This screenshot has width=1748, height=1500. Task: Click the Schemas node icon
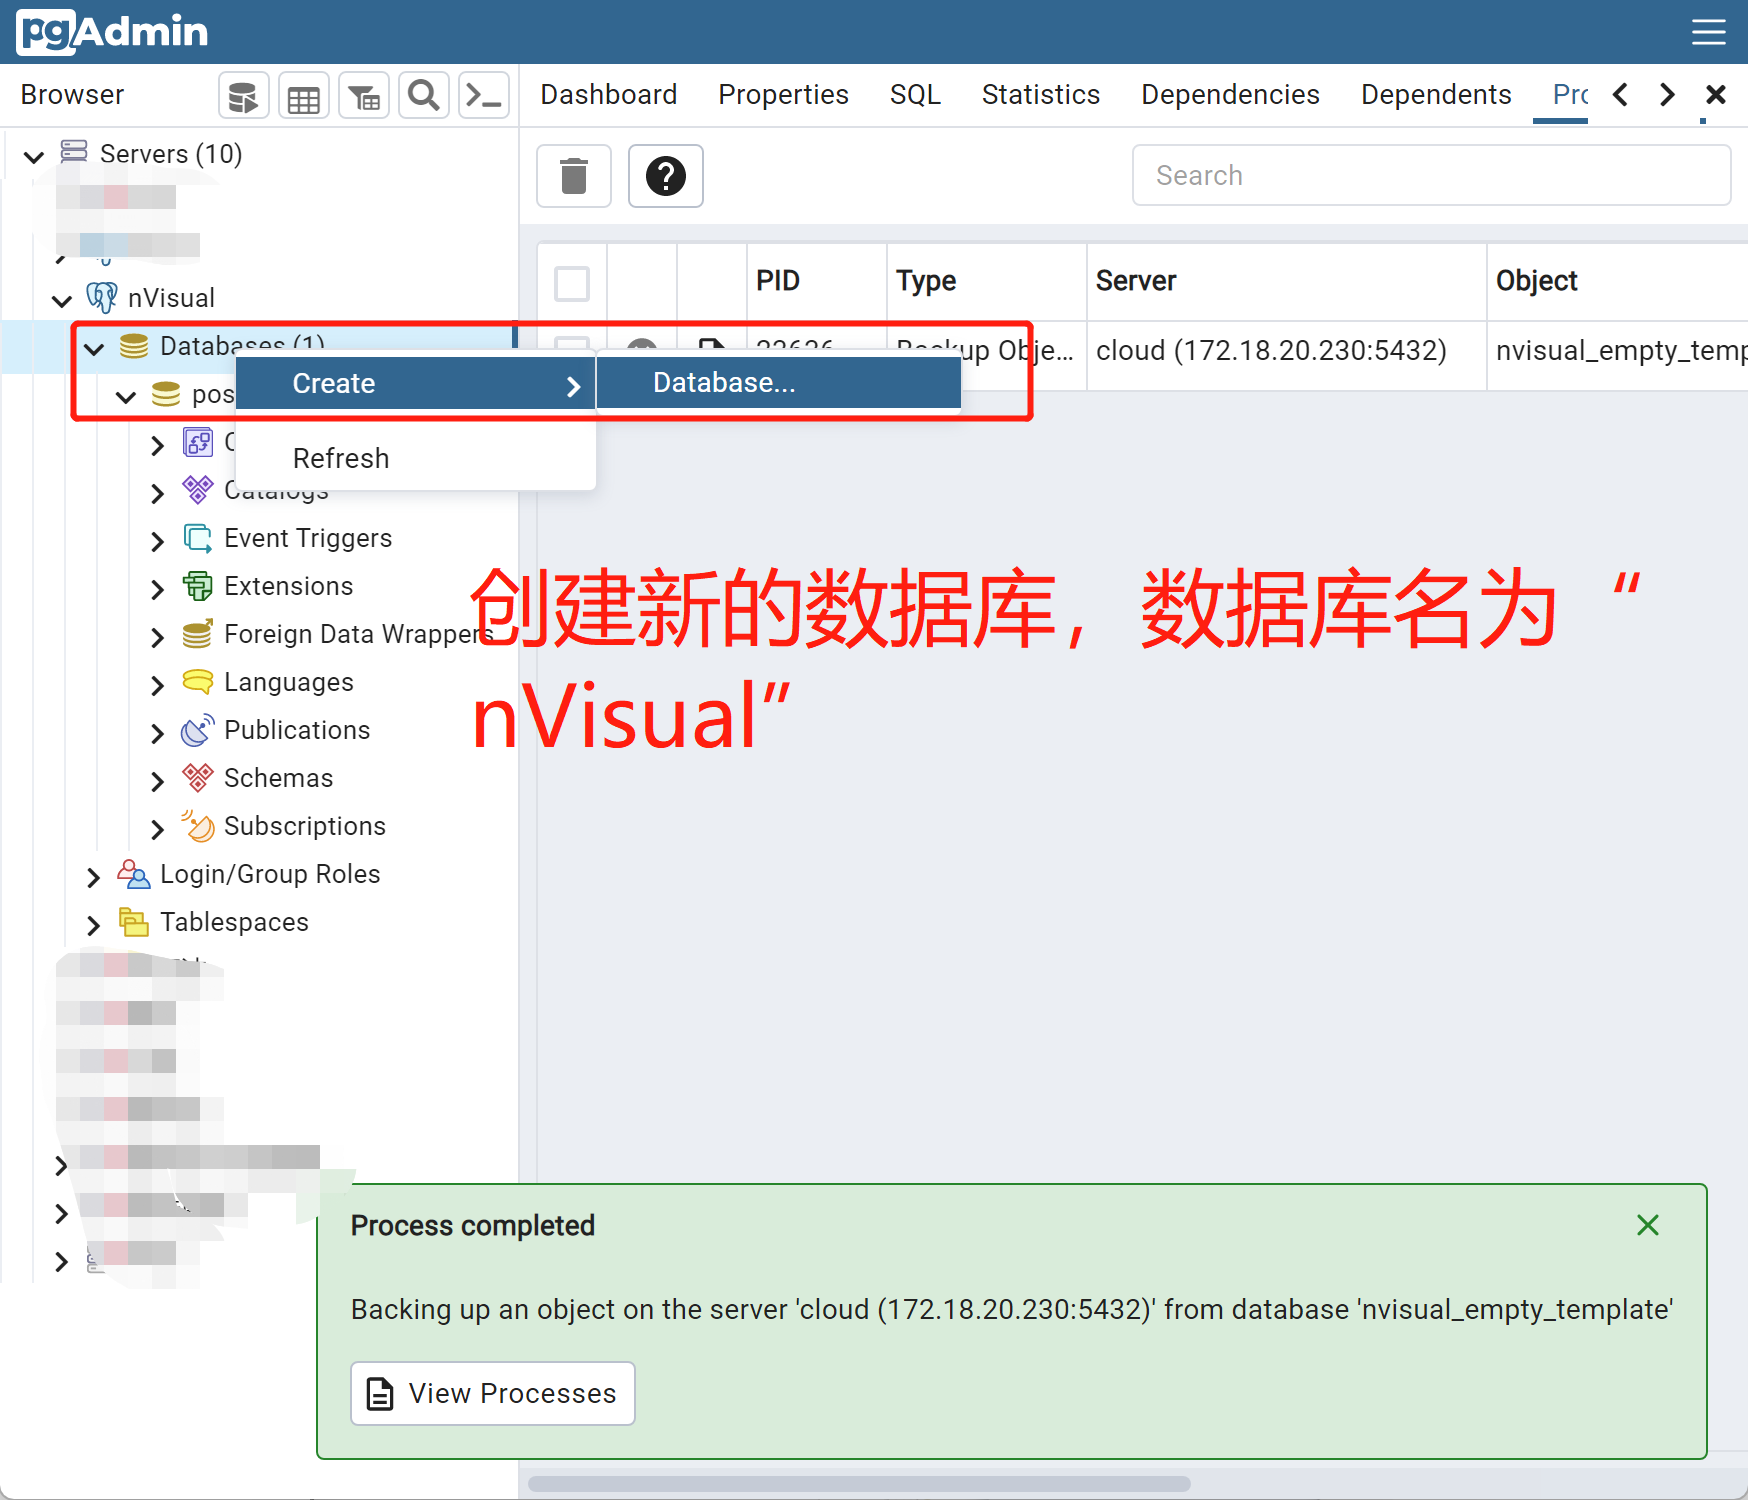(x=198, y=778)
